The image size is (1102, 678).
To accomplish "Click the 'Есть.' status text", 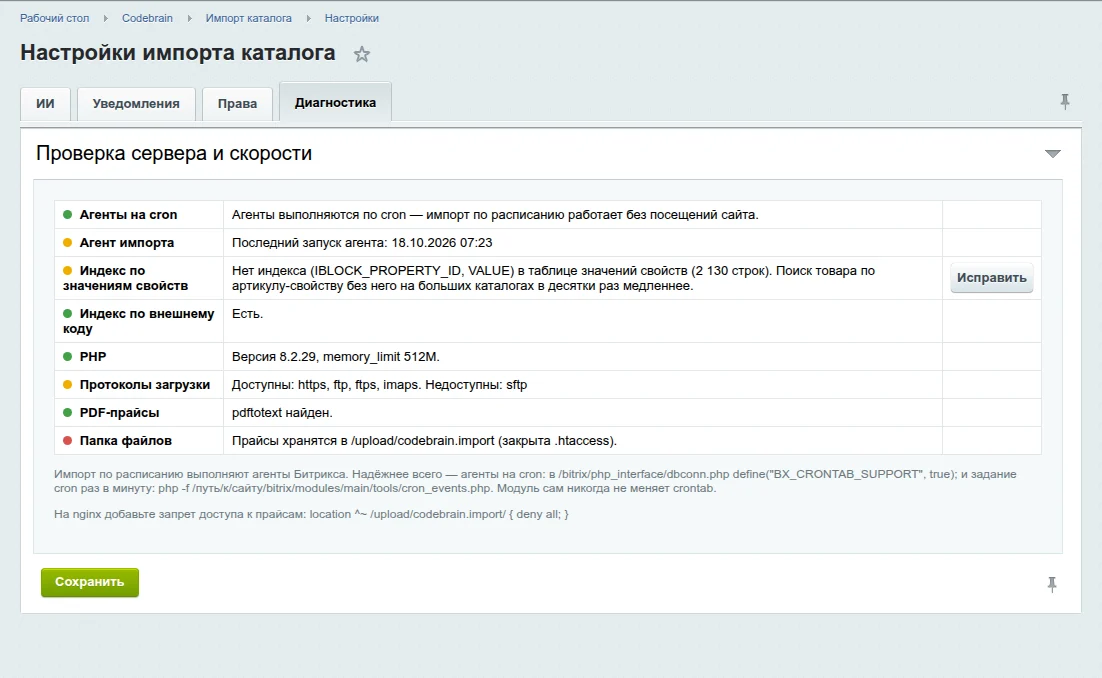I will 247,314.
